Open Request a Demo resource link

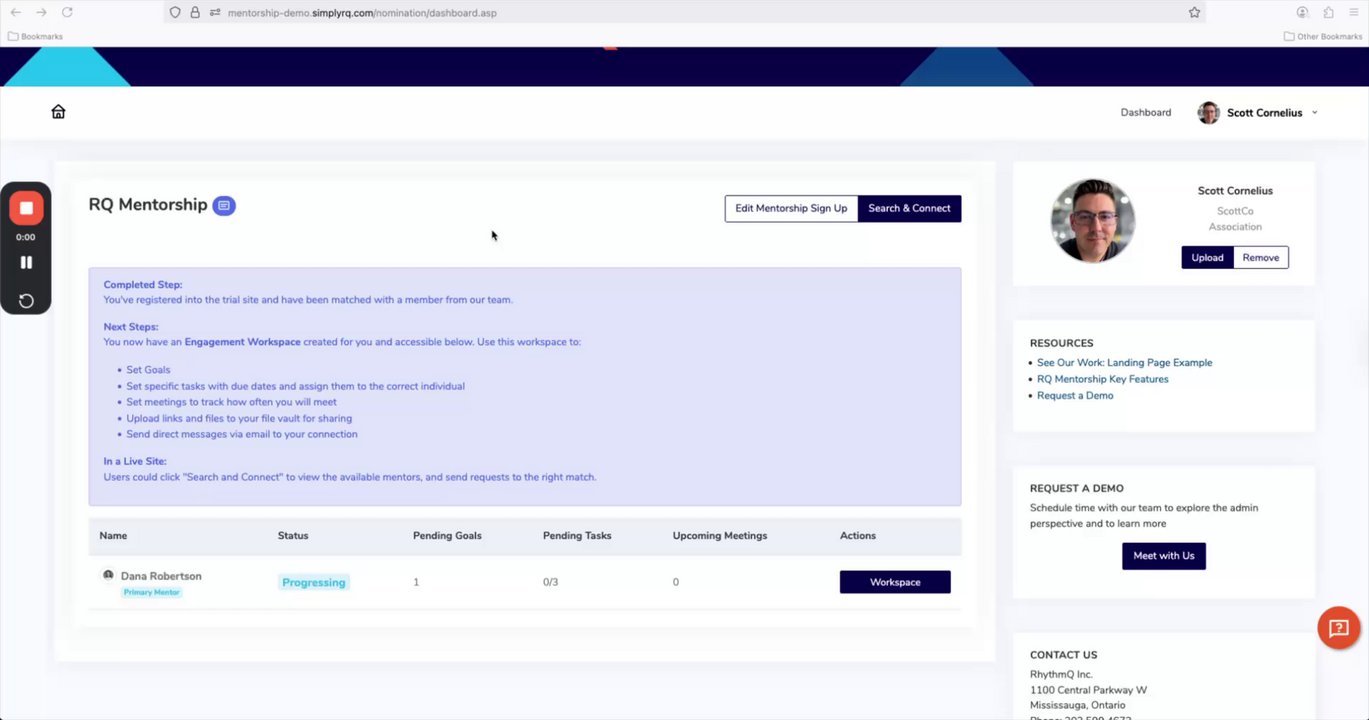coord(1075,395)
